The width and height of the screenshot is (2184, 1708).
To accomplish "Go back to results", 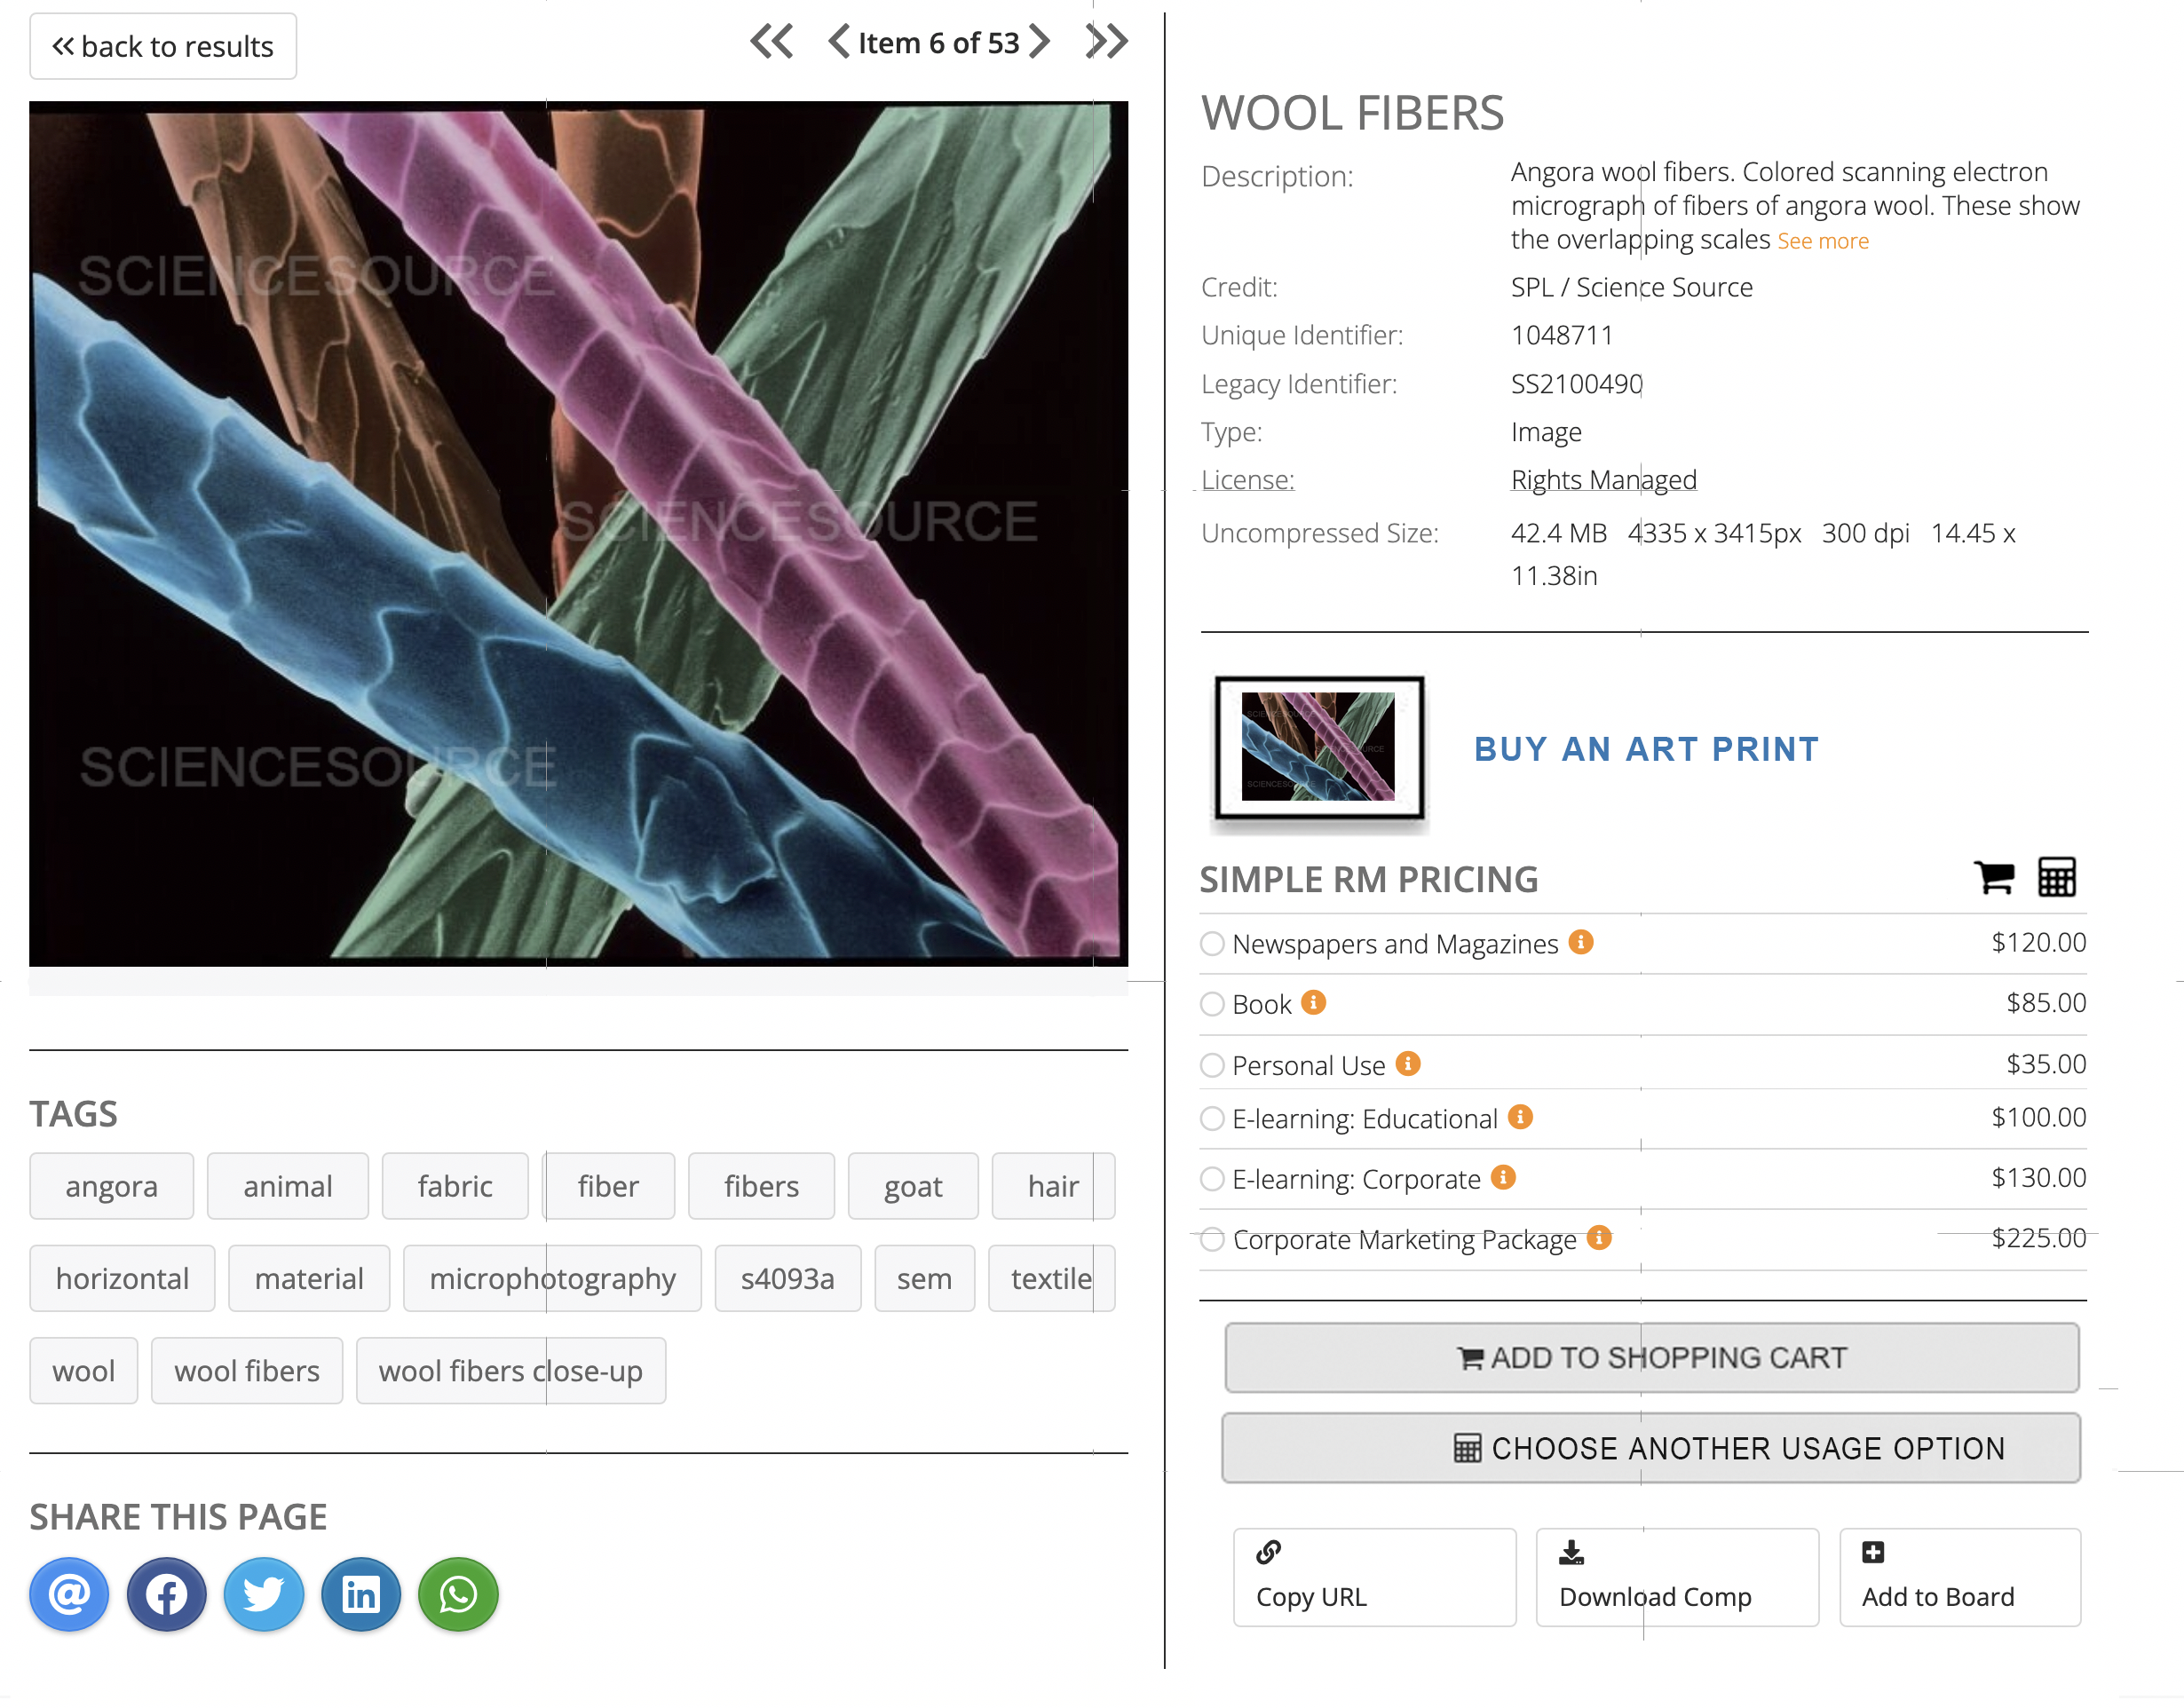I will coord(163,46).
